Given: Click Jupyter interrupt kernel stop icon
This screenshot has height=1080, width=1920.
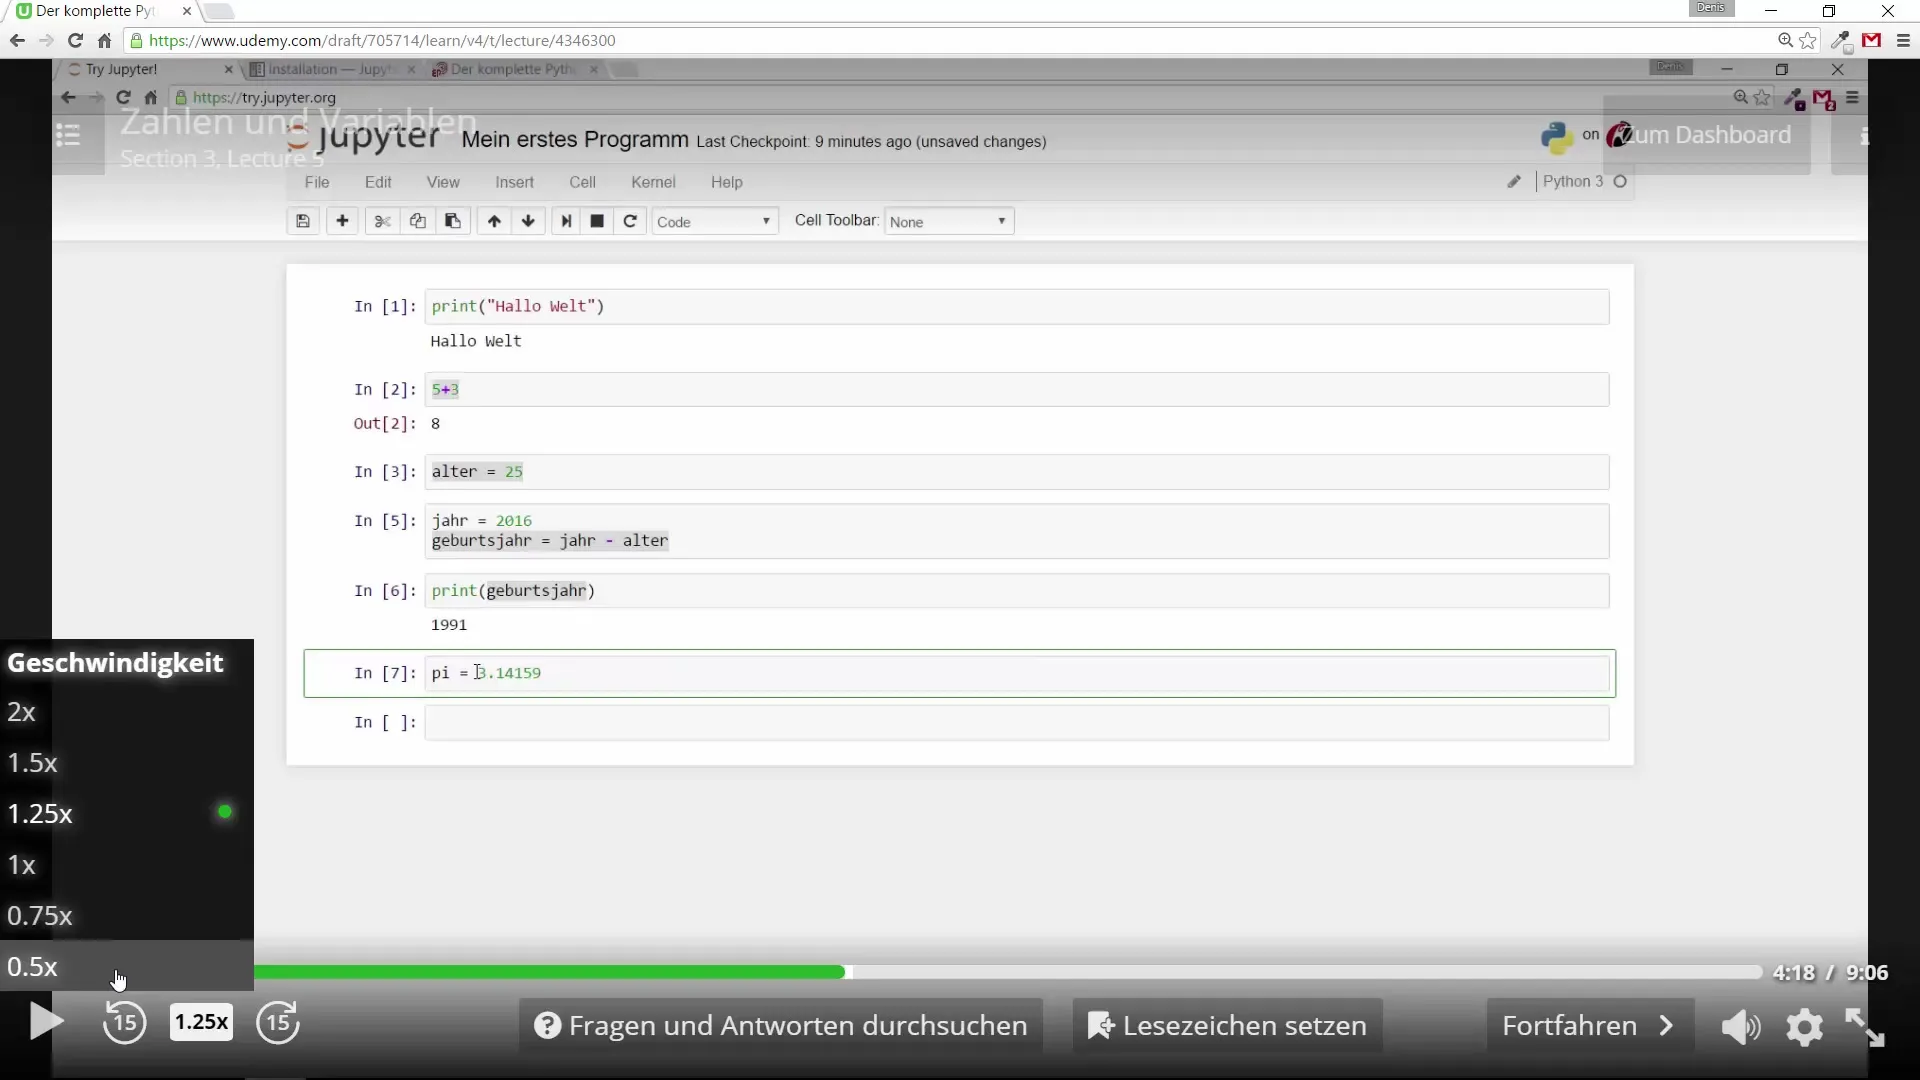Looking at the screenshot, I should point(597,221).
